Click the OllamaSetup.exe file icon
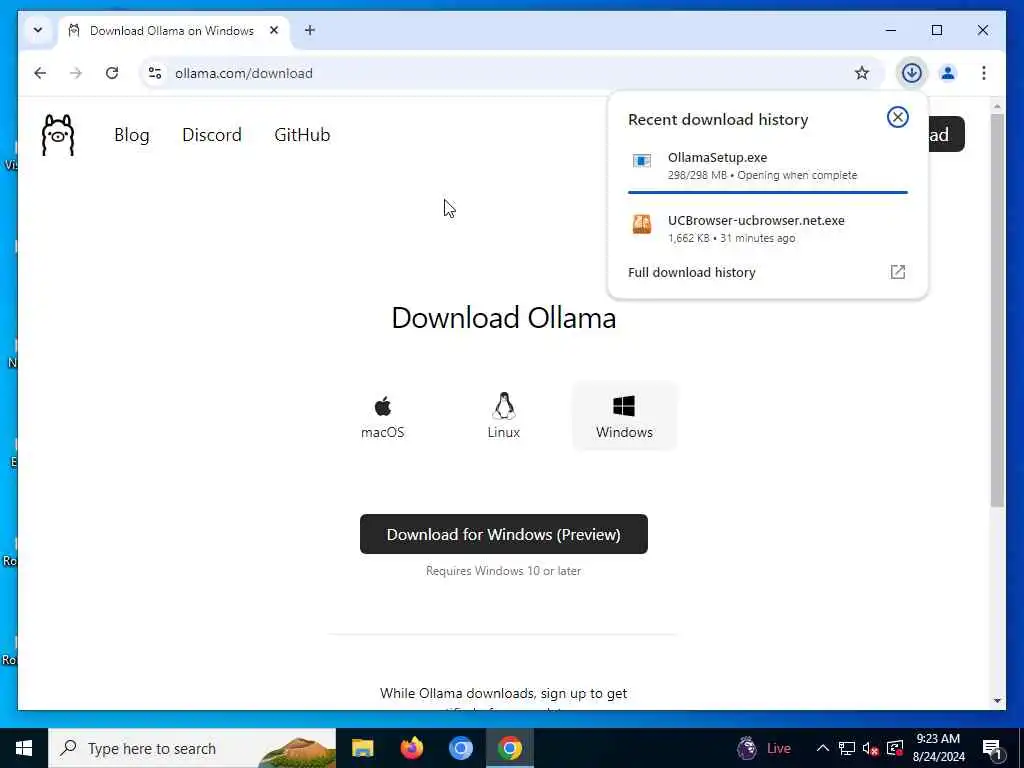 642,161
